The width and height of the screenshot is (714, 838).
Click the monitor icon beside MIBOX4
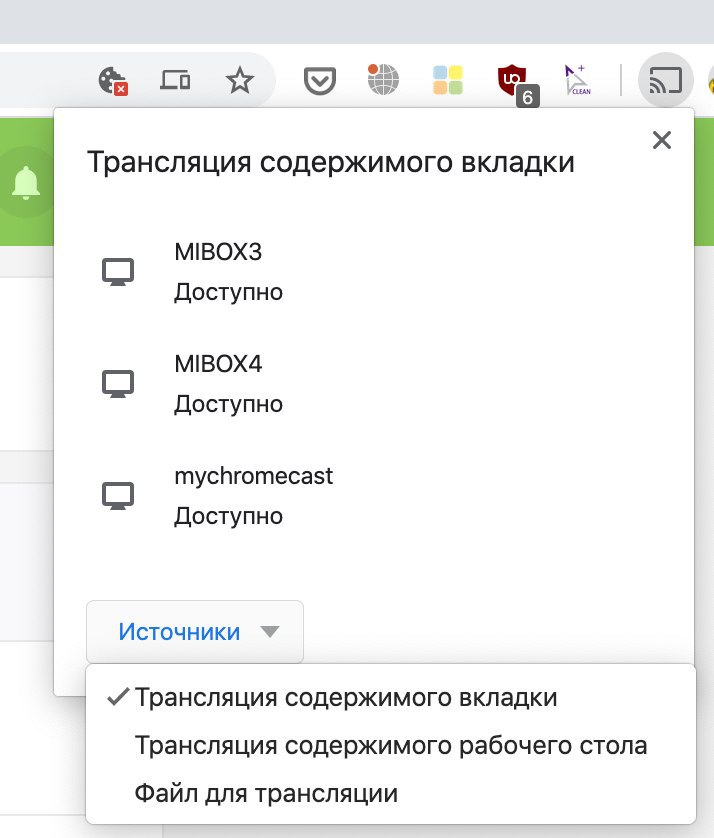[118, 384]
